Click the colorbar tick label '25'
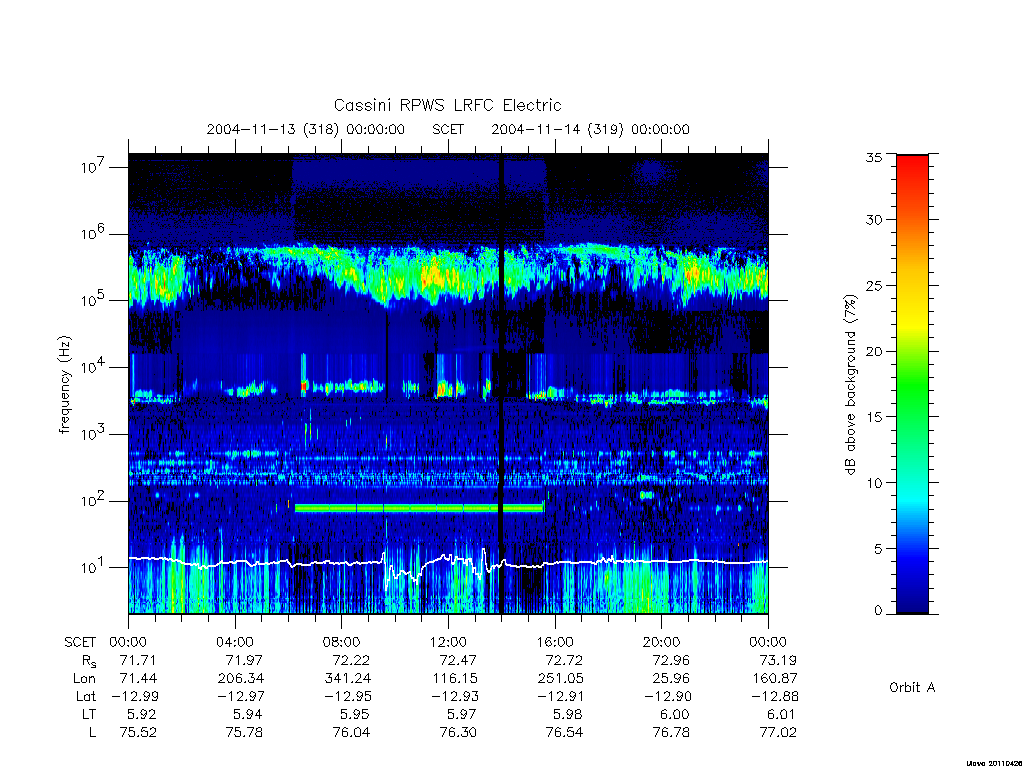1024x768 pixels. 873,286
